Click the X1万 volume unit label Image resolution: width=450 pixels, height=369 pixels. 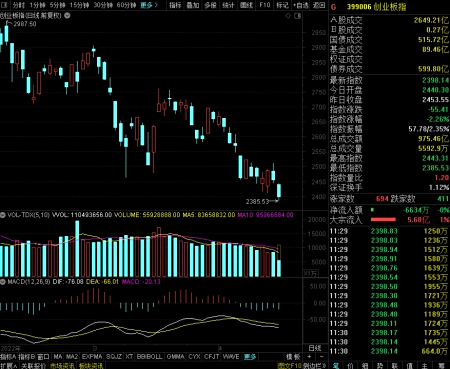pyautogui.click(x=310, y=273)
